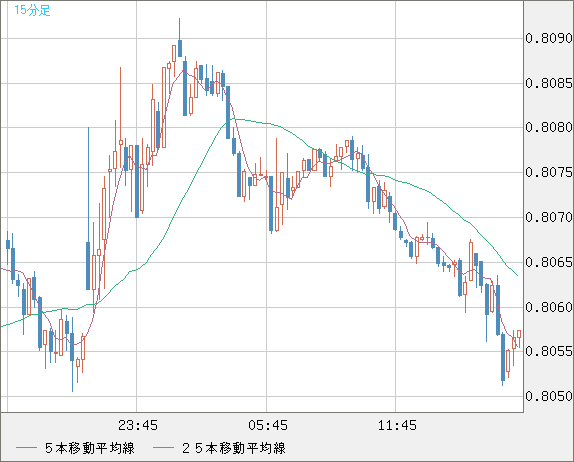Image resolution: width=574 pixels, height=462 pixels.
Task: Click the 15分足 timeframe label
Action: (32, 10)
